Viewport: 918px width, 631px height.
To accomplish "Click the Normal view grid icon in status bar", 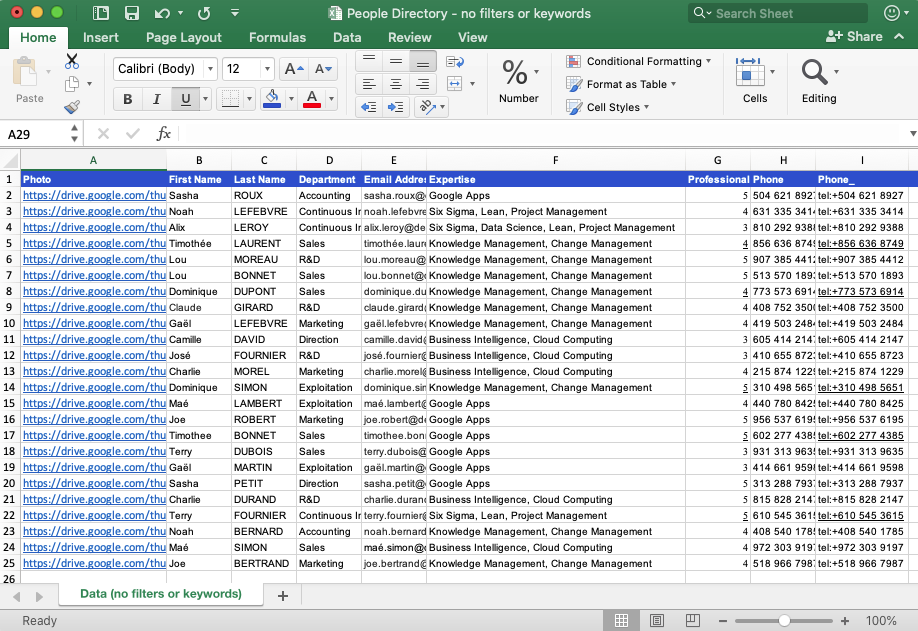I will pyautogui.click(x=621, y=620).
